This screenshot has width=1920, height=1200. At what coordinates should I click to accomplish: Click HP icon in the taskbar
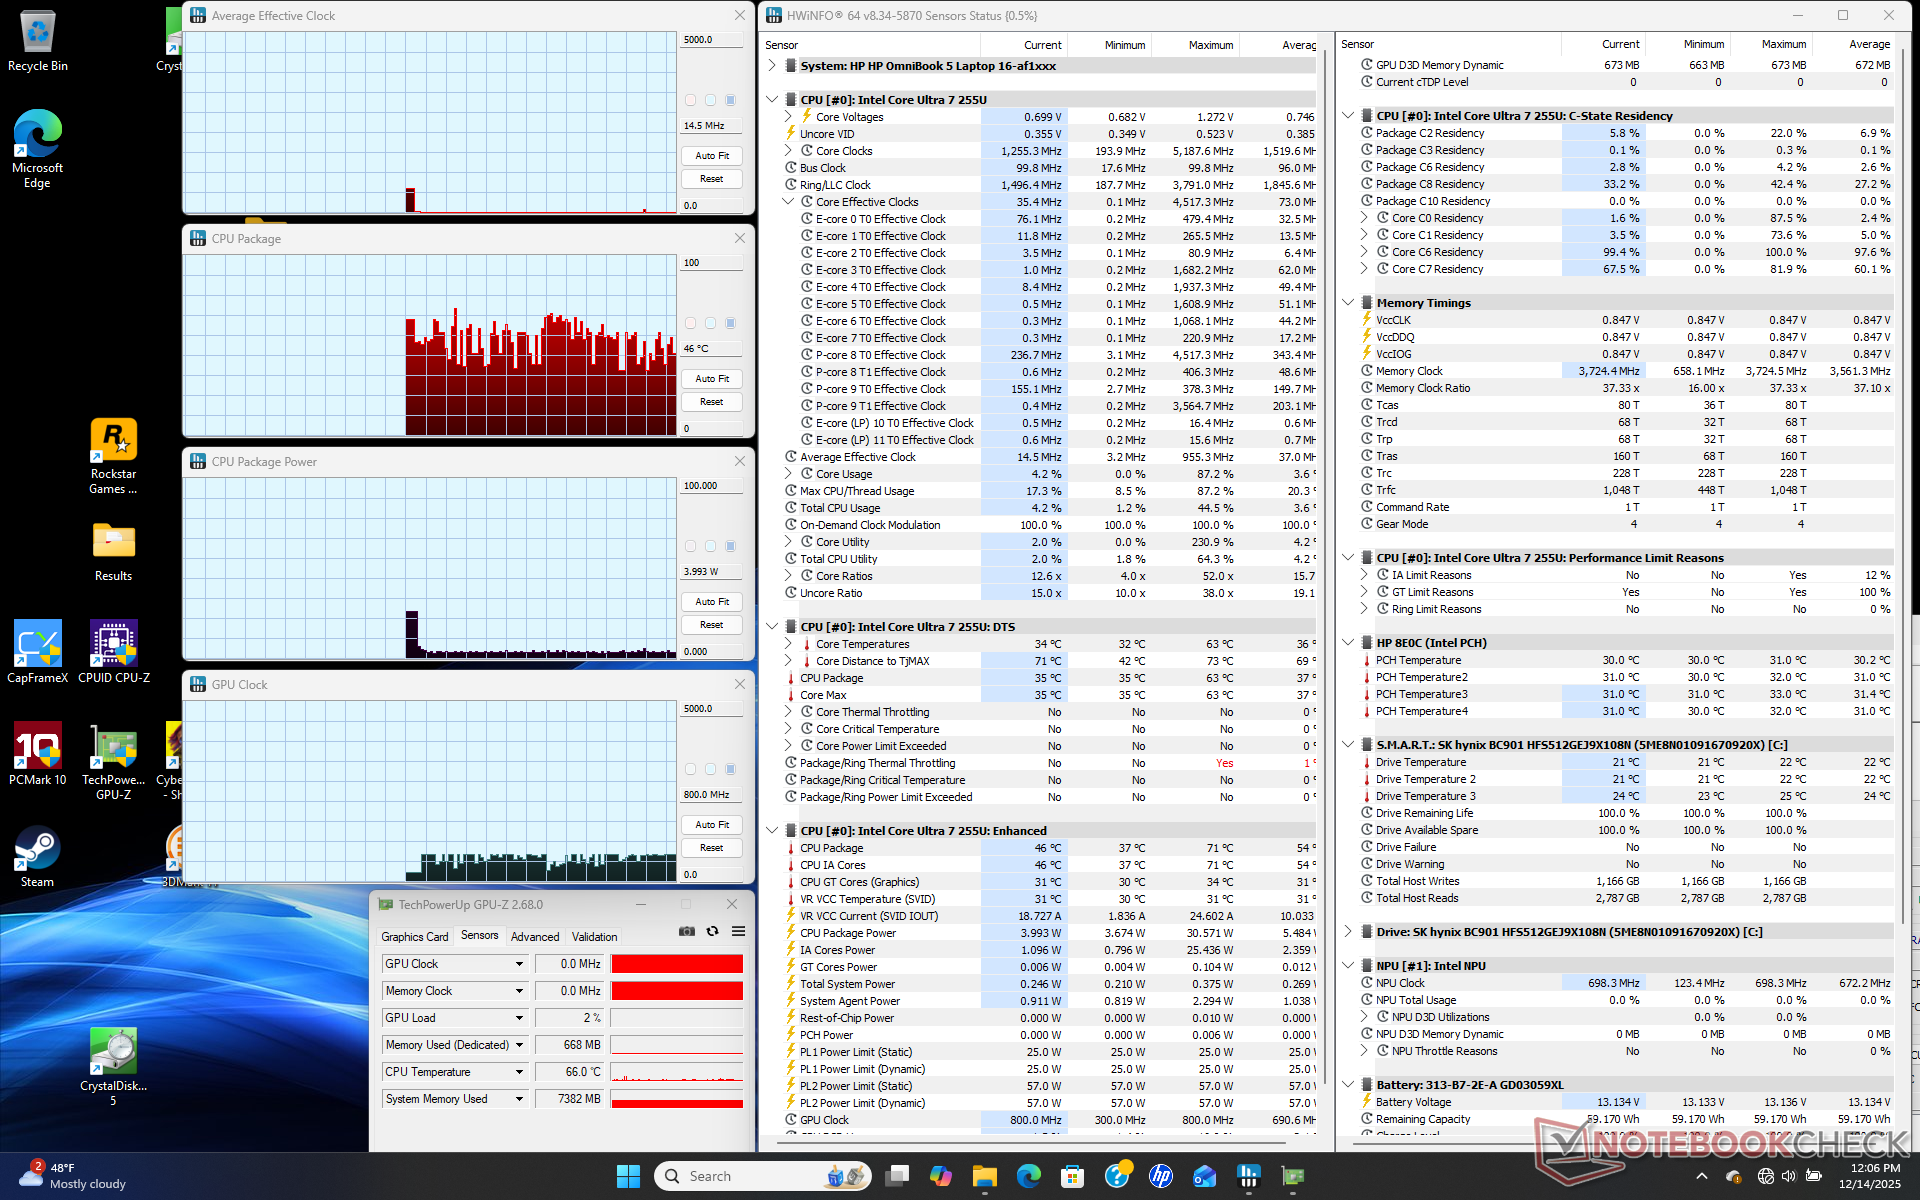1160,1176
